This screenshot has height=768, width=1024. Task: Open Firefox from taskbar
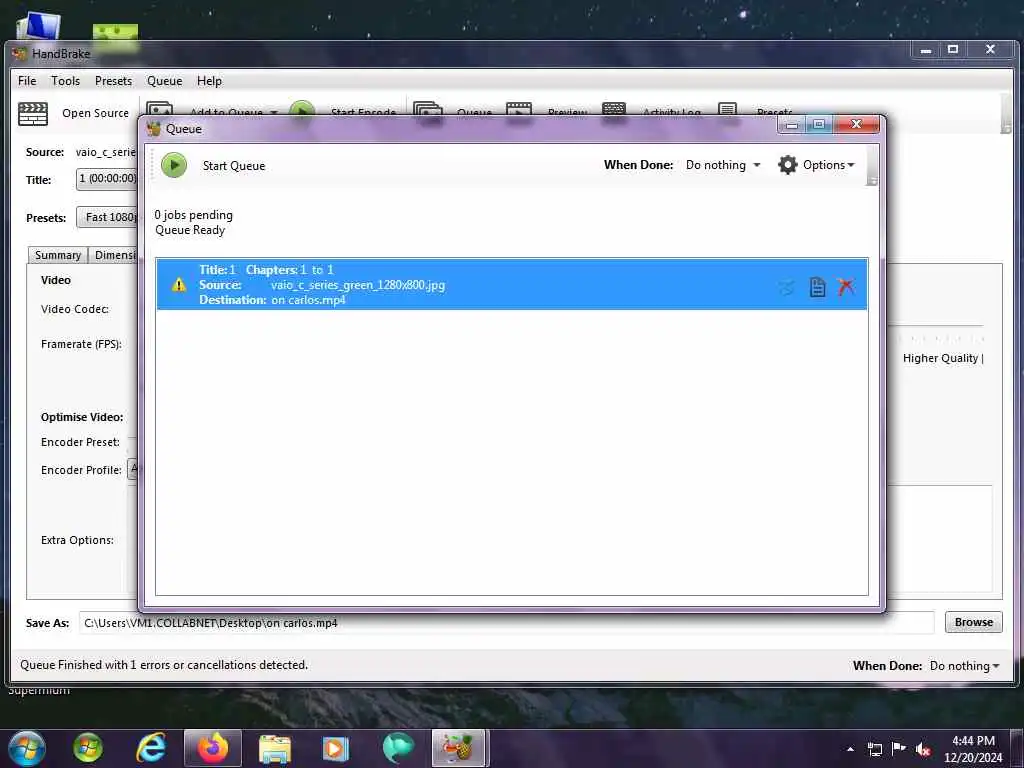[x=213, y=748]
